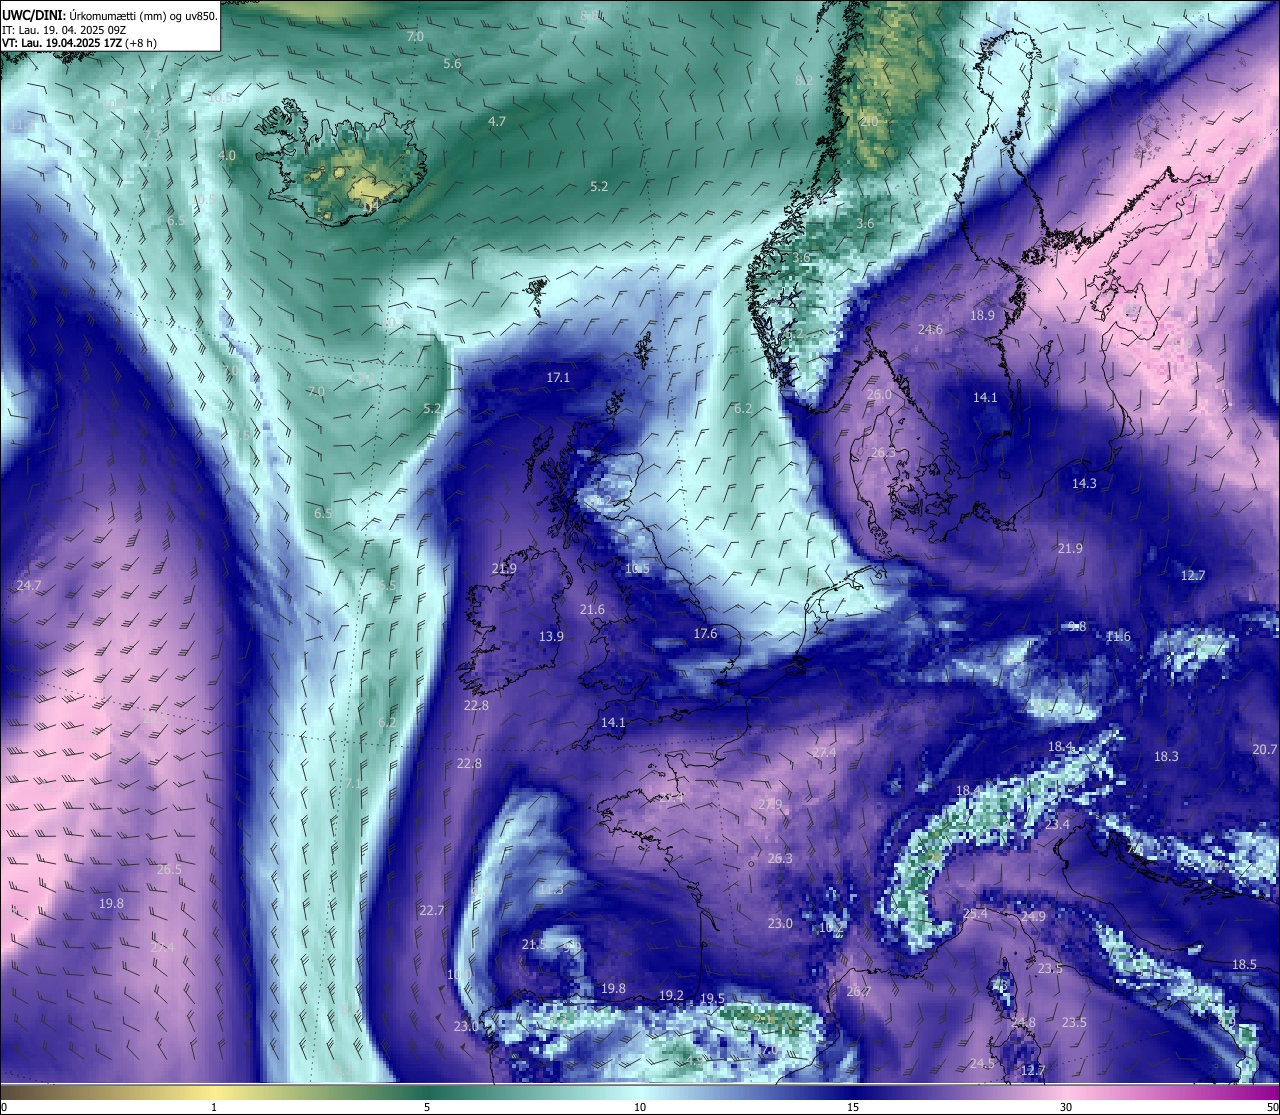Image resolution: width=1280 pixels, height=1115 pixels.
Task: Click the 24.8 value near Sardinia
Action: [x=1023, y=1022]
